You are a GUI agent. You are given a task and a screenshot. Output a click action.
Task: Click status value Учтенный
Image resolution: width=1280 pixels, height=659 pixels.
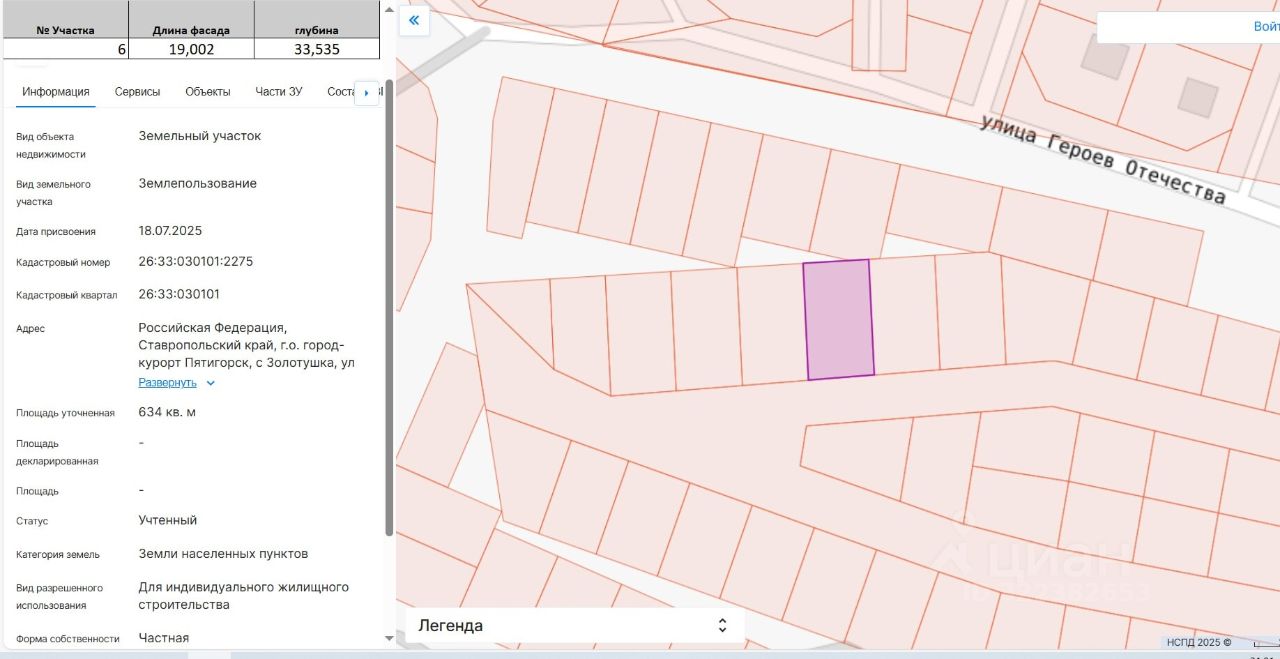point(168,520)
